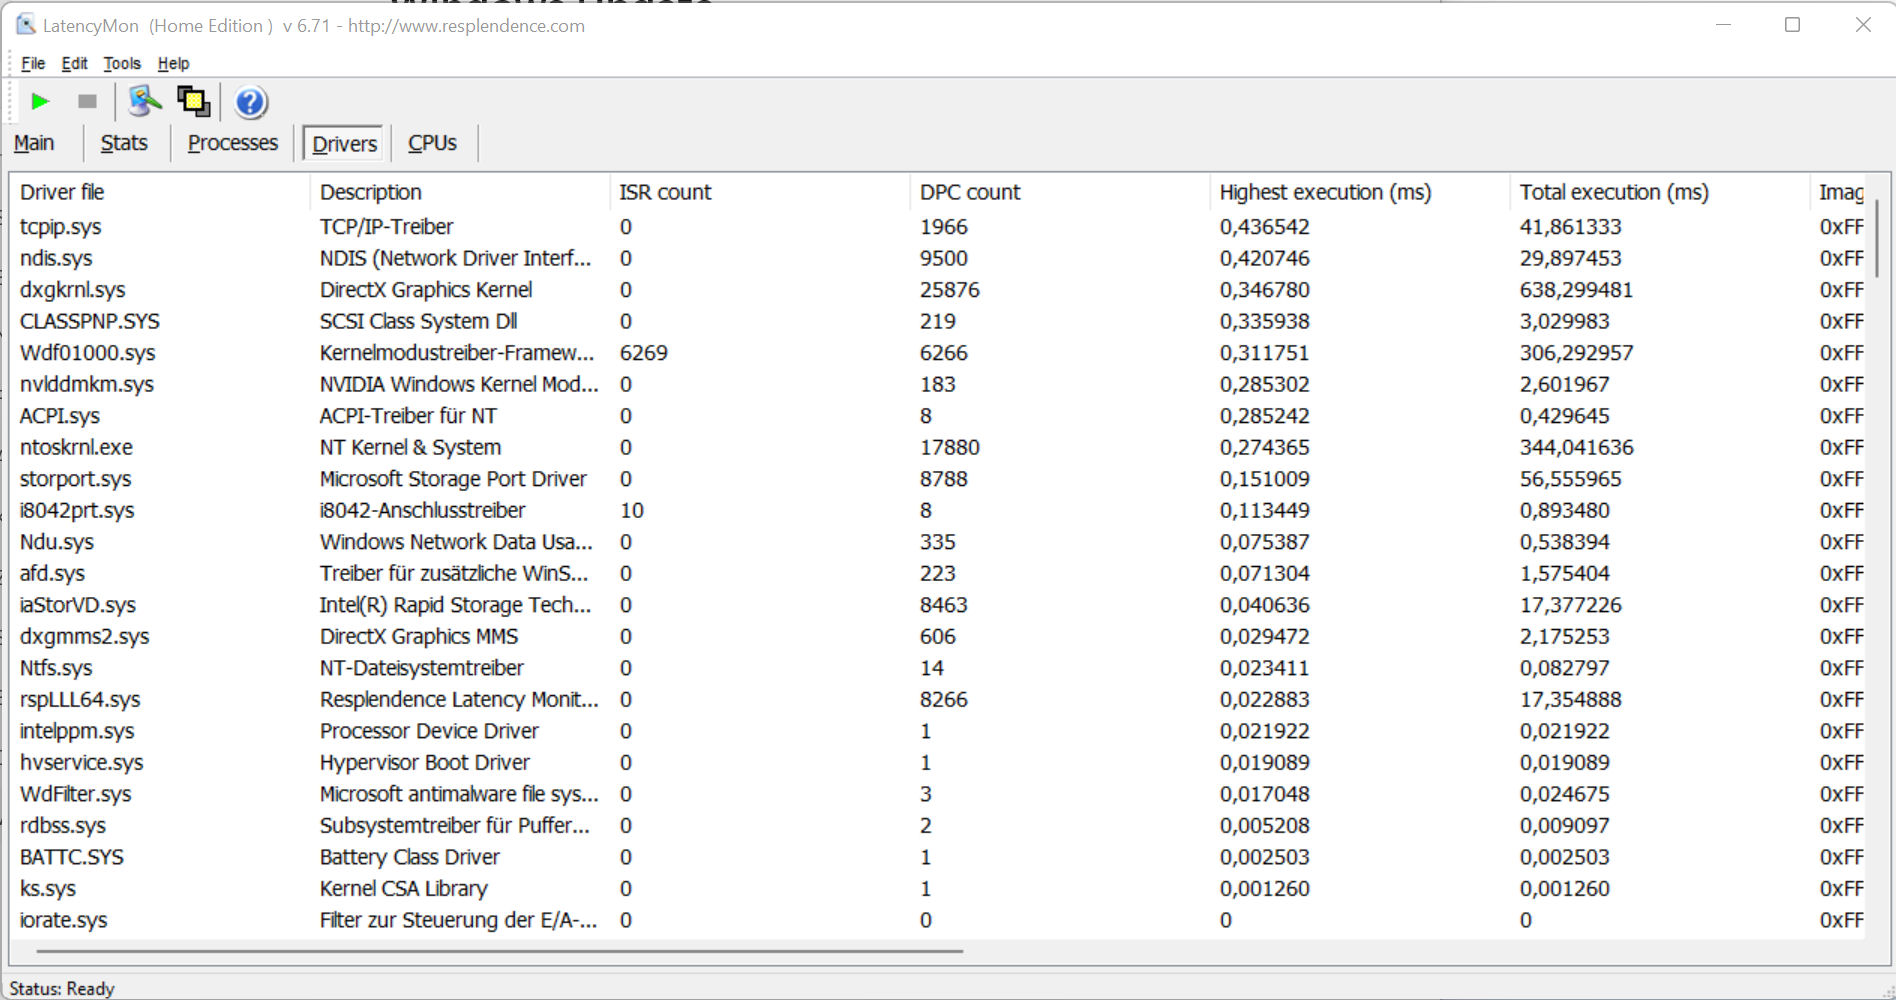This screenshot has width=1896, height=1000.
Task: Click the NVIDIA Windows Kernel Mod... description
Action: [x=459, y=384]
